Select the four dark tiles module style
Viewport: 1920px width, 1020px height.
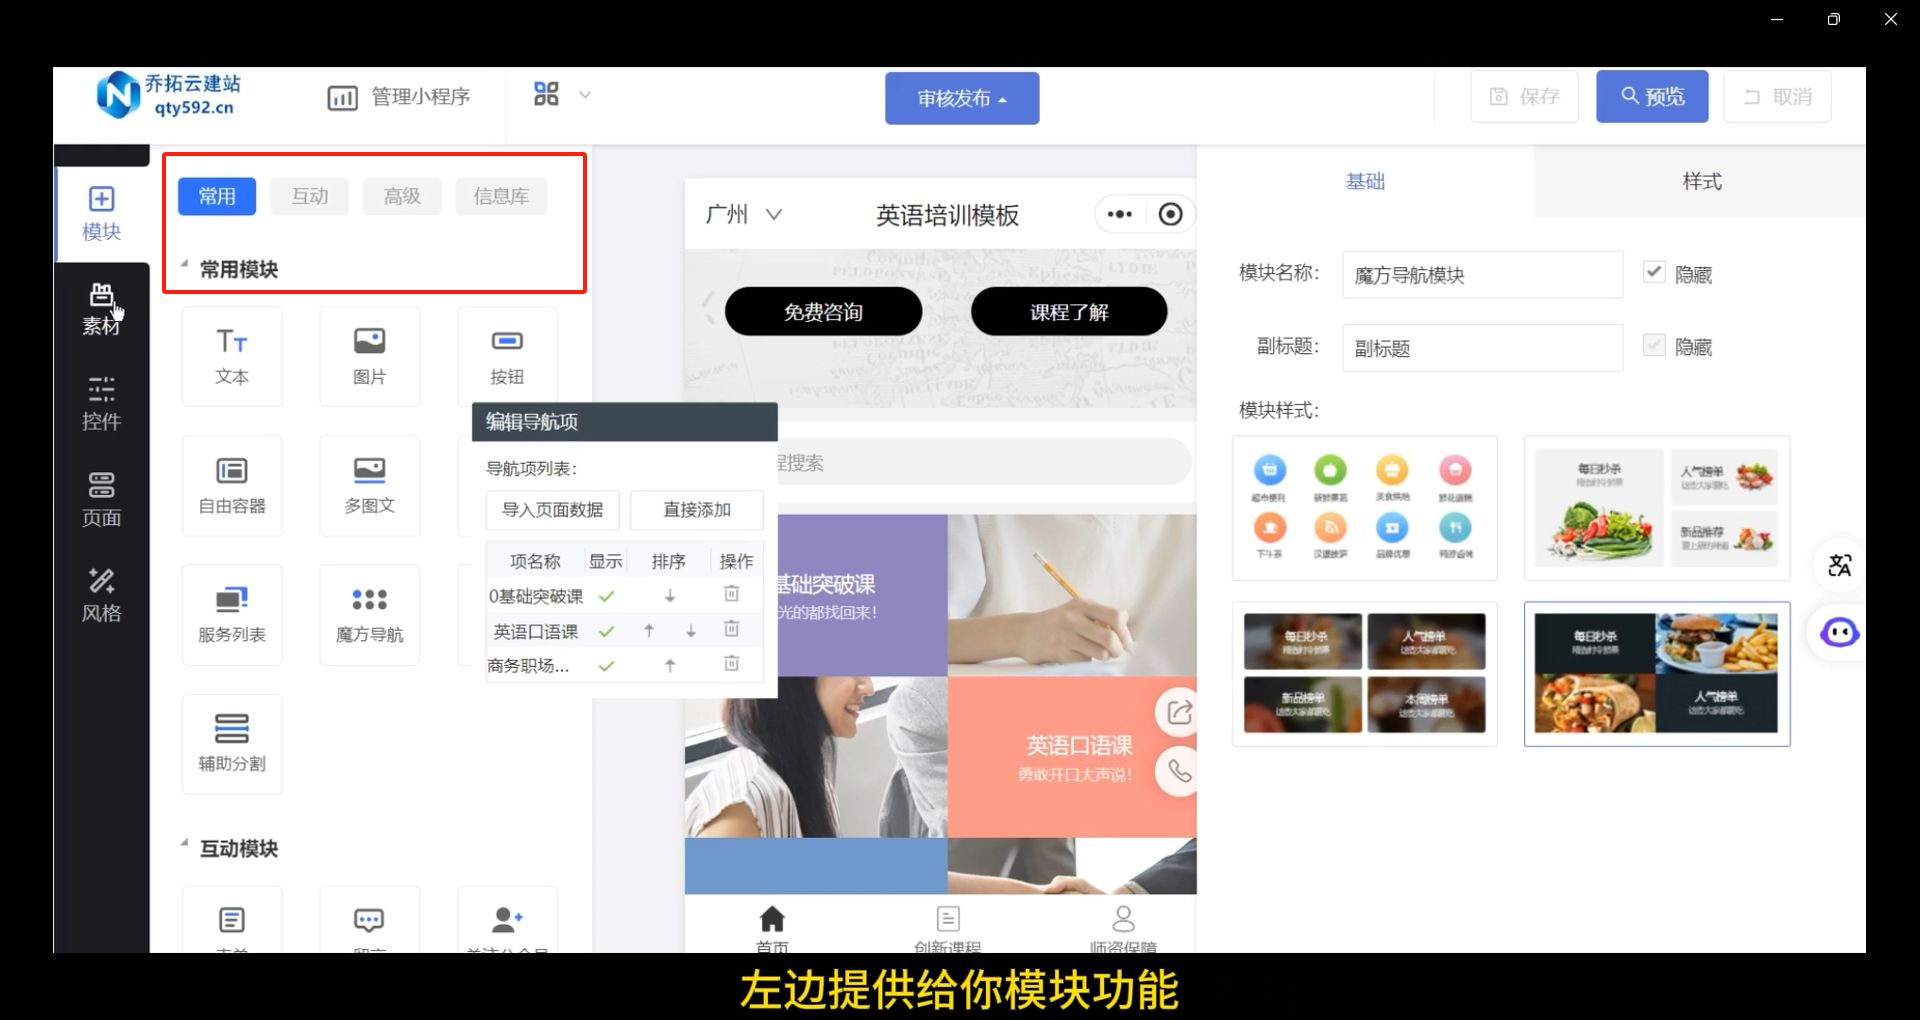[1364, 674]
